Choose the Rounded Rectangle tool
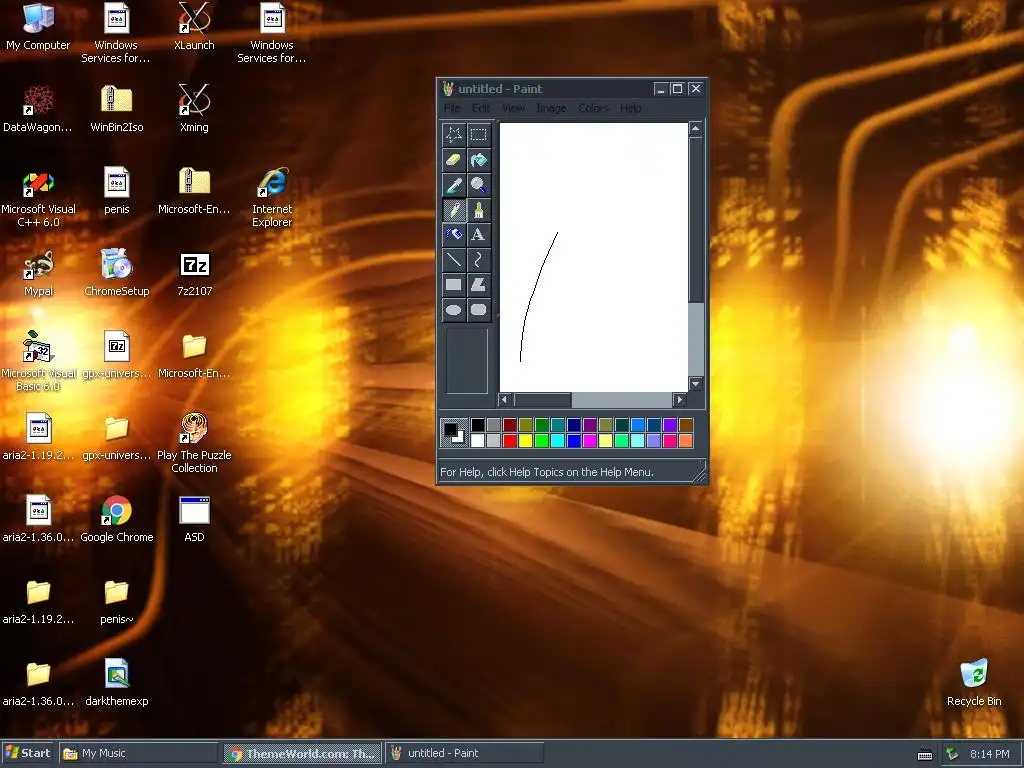Screen dimensions: 1024x768 (x=479, y=310)
